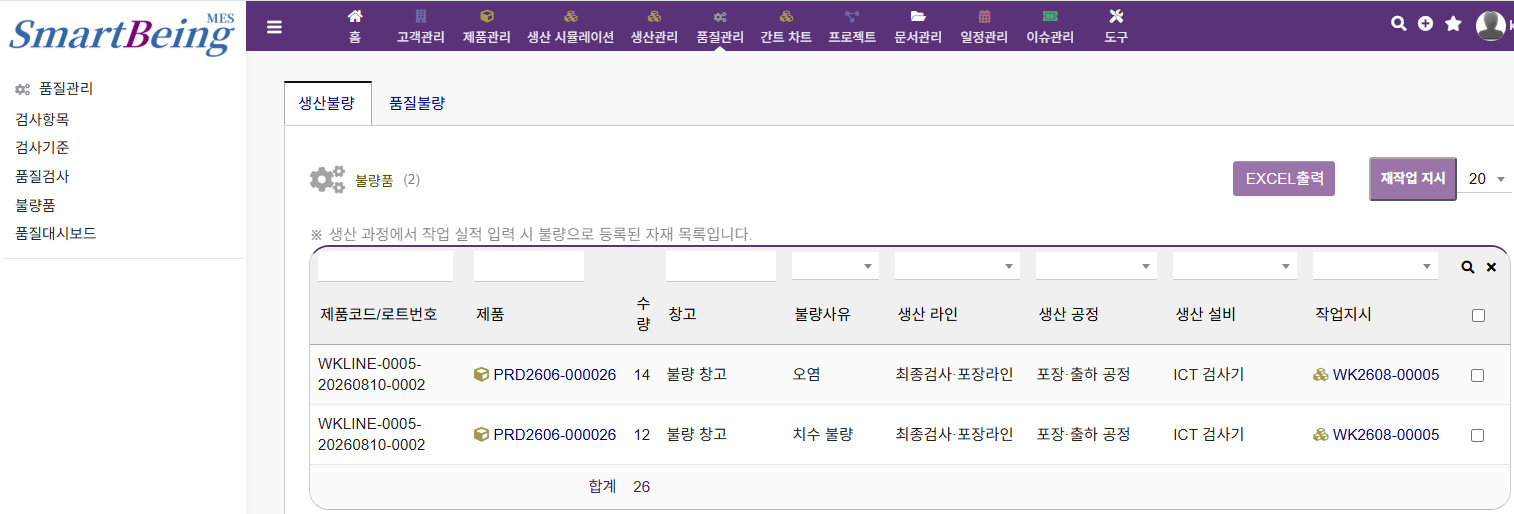Open PRD2606-000026 link in 치수 불량 row
Image resolution: width=1514 pixels, height=514 pixels.
click(x=555, y=435)
